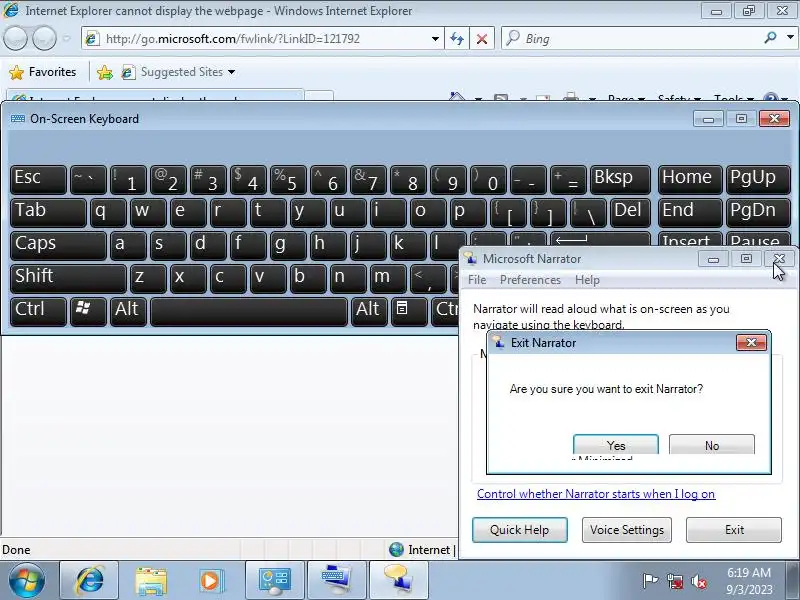The image size is (800, 600).
Task: Choose No in the Exit Narrator dialog
Action: click(x=712, y=444)
